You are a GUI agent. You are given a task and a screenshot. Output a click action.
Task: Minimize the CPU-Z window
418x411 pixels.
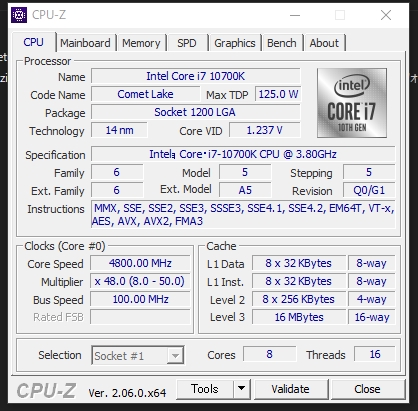295,15
